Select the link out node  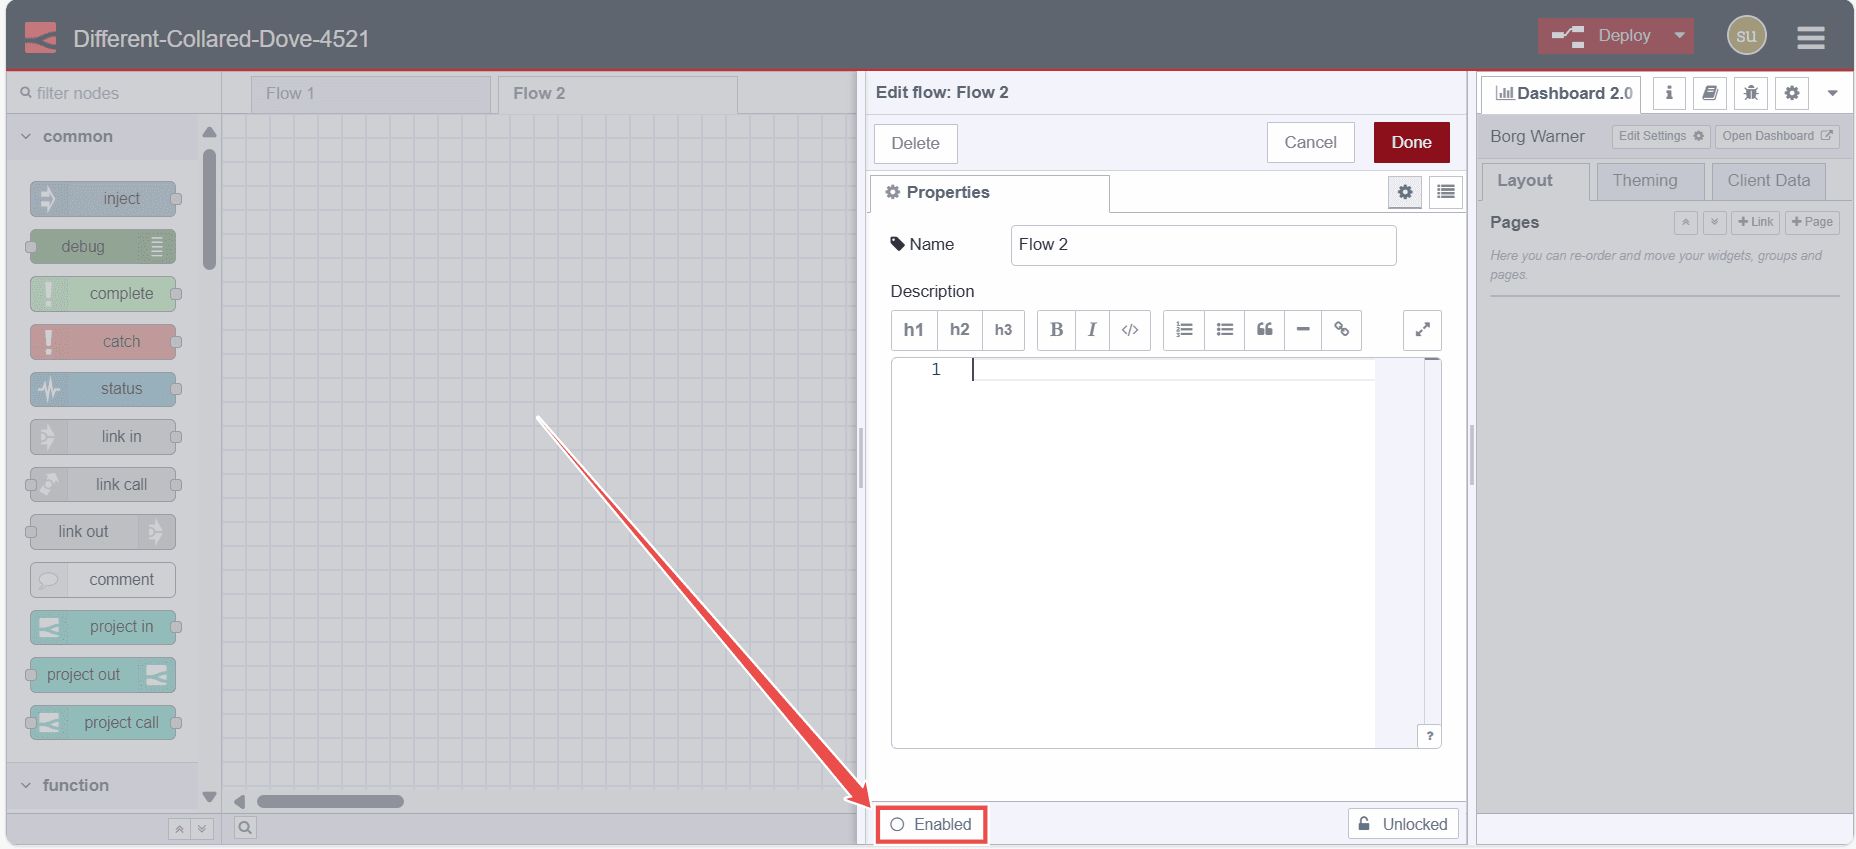103,532
